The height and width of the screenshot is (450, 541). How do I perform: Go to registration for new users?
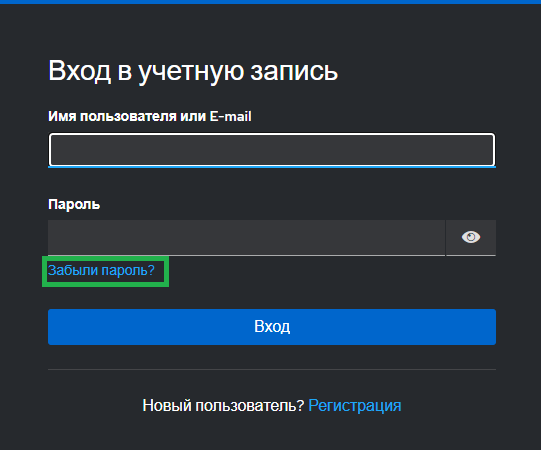pyautogui.click(x=355, y=405)
